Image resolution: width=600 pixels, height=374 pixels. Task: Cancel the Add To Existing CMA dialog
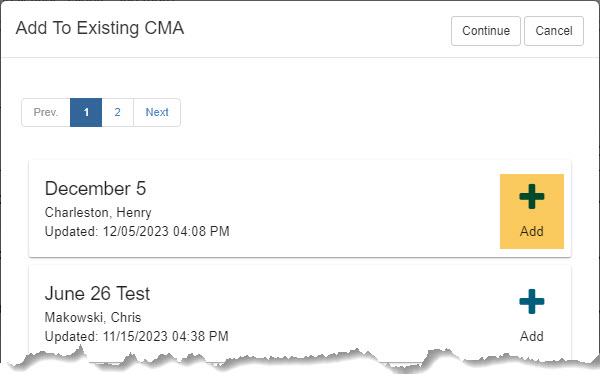pos(554,31)
